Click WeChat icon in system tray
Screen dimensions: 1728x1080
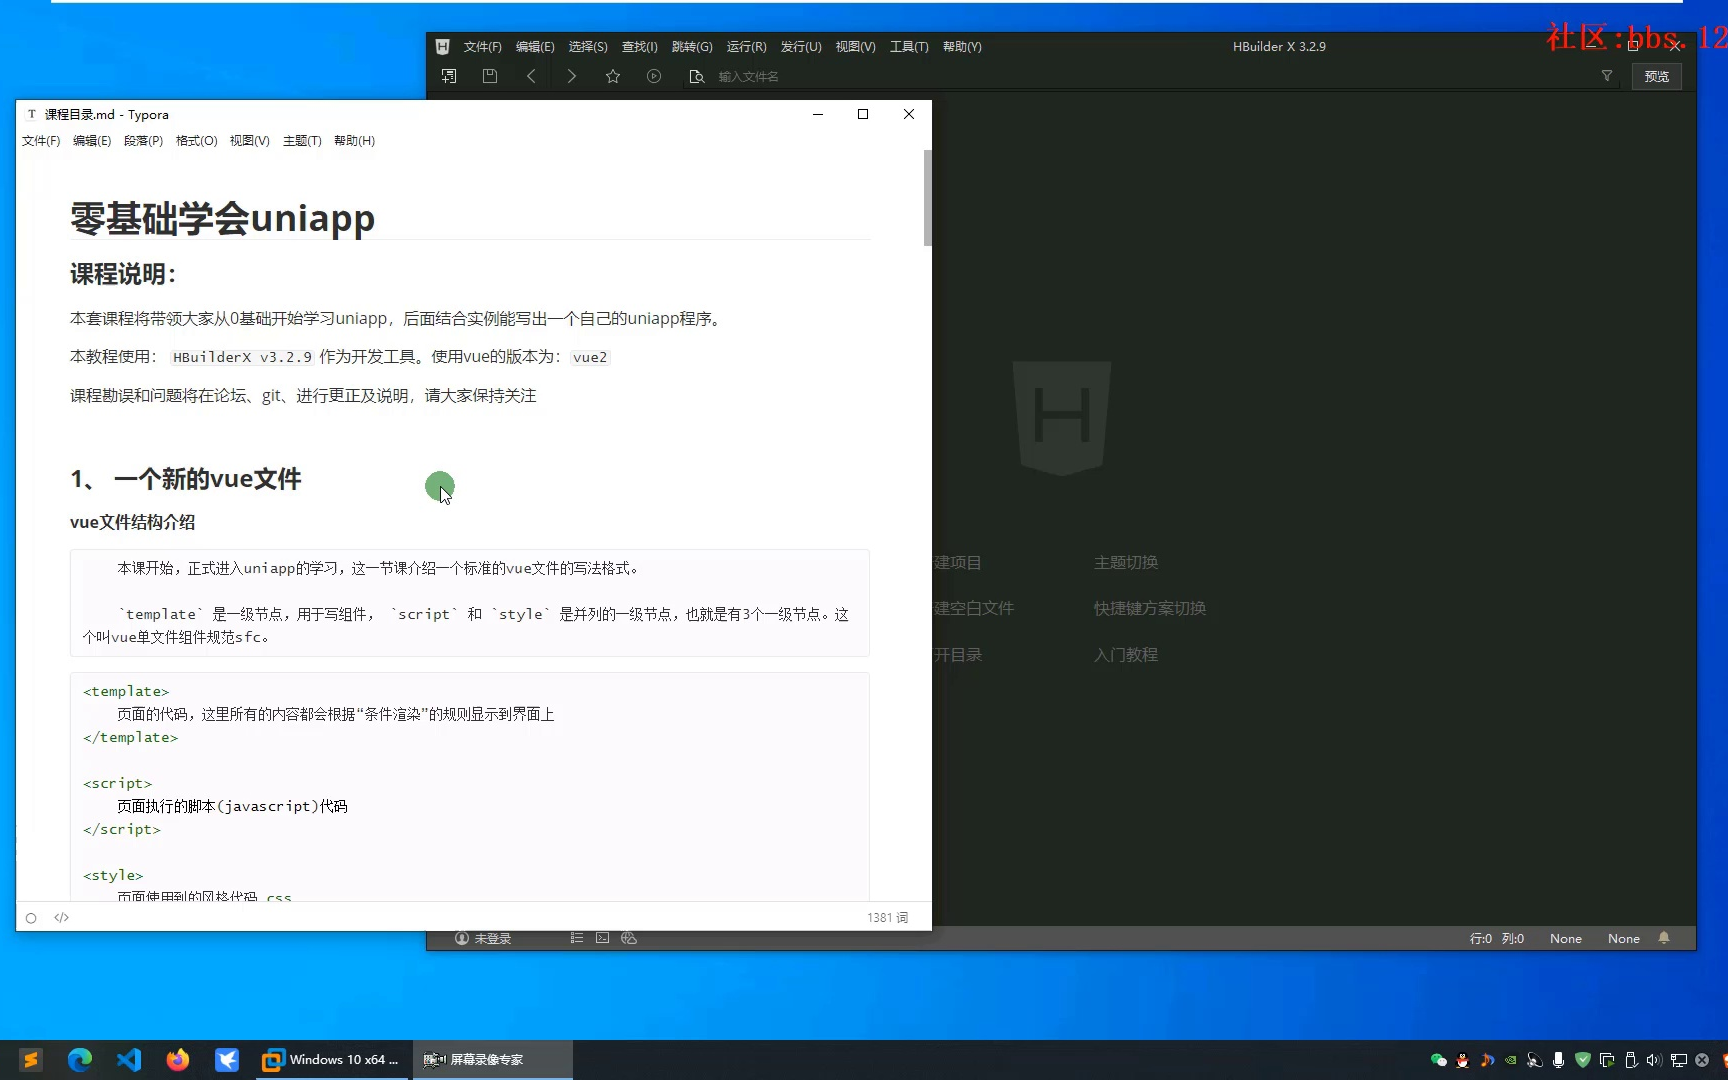(x=1439, y=1060)
